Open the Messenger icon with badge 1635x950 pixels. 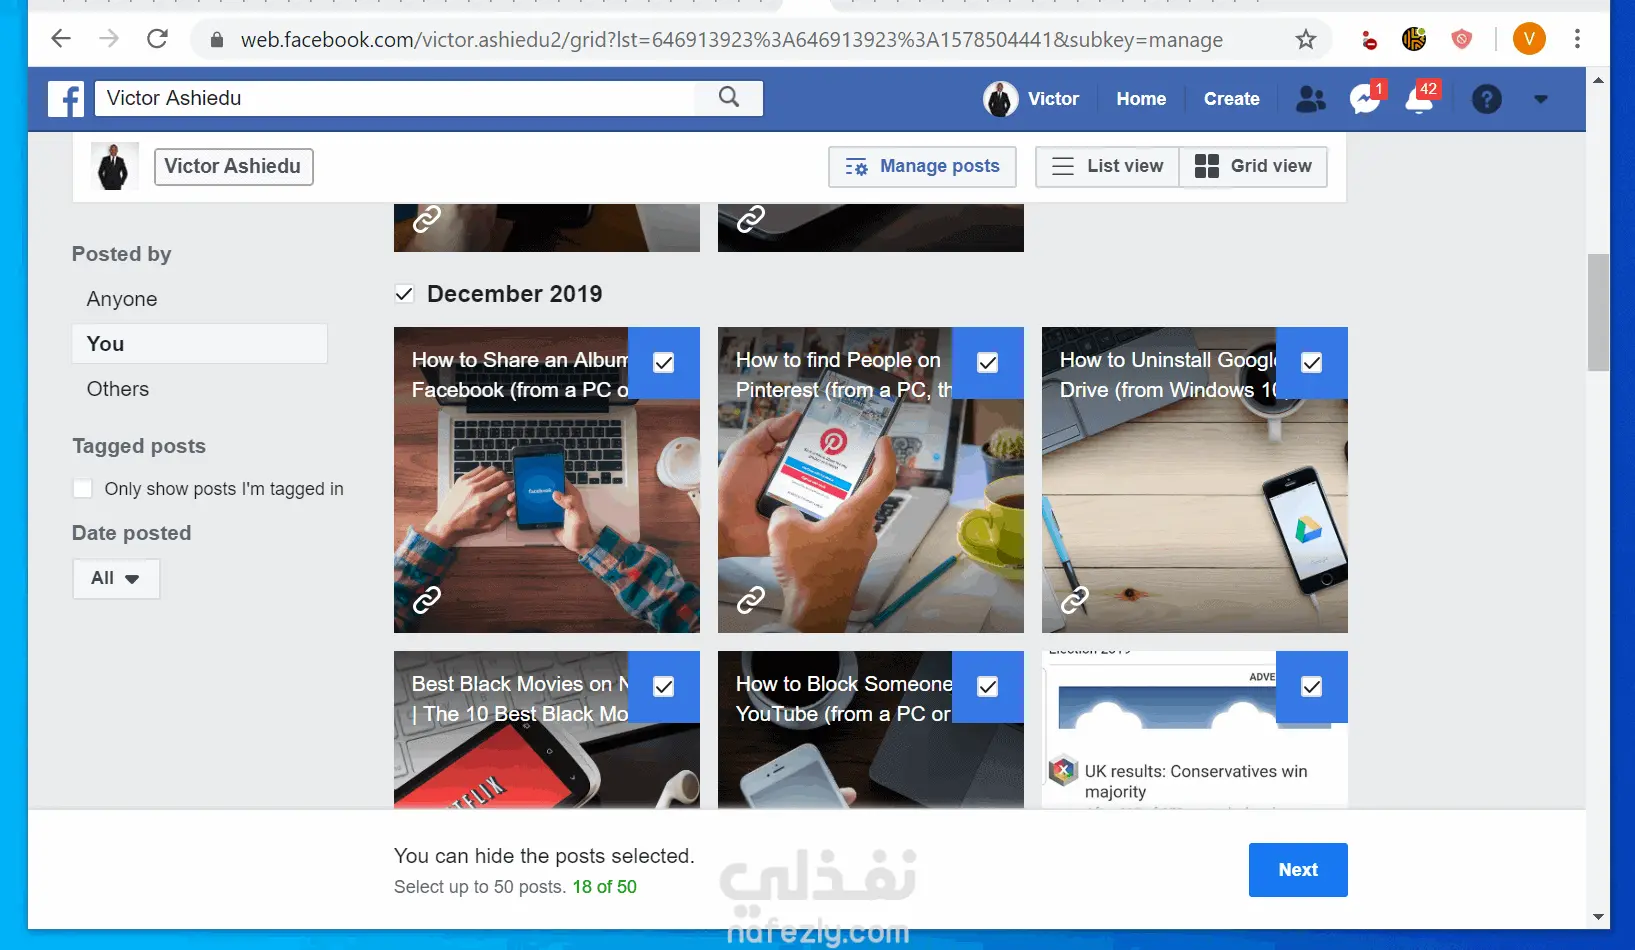pos(1365,98)
